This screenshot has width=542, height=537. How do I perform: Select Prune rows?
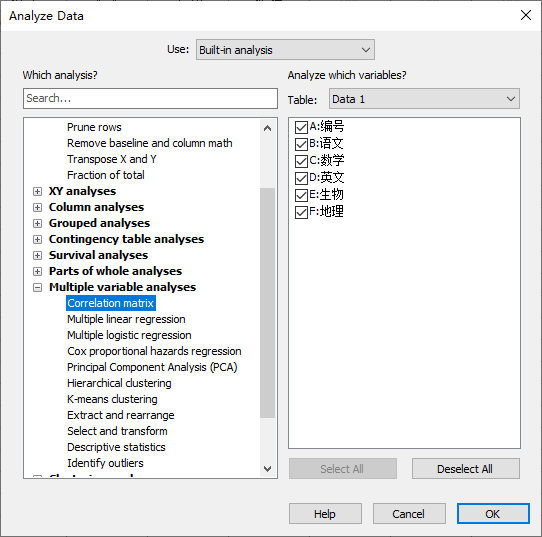94,127
